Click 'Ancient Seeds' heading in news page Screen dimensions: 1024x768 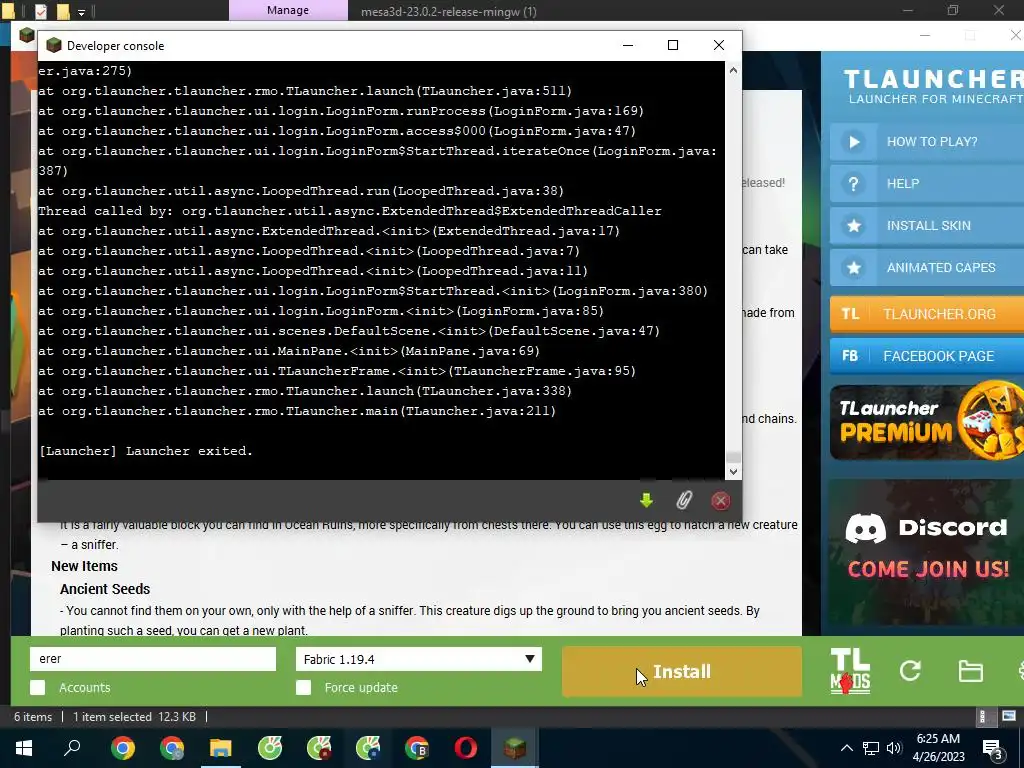click(105, 589)
